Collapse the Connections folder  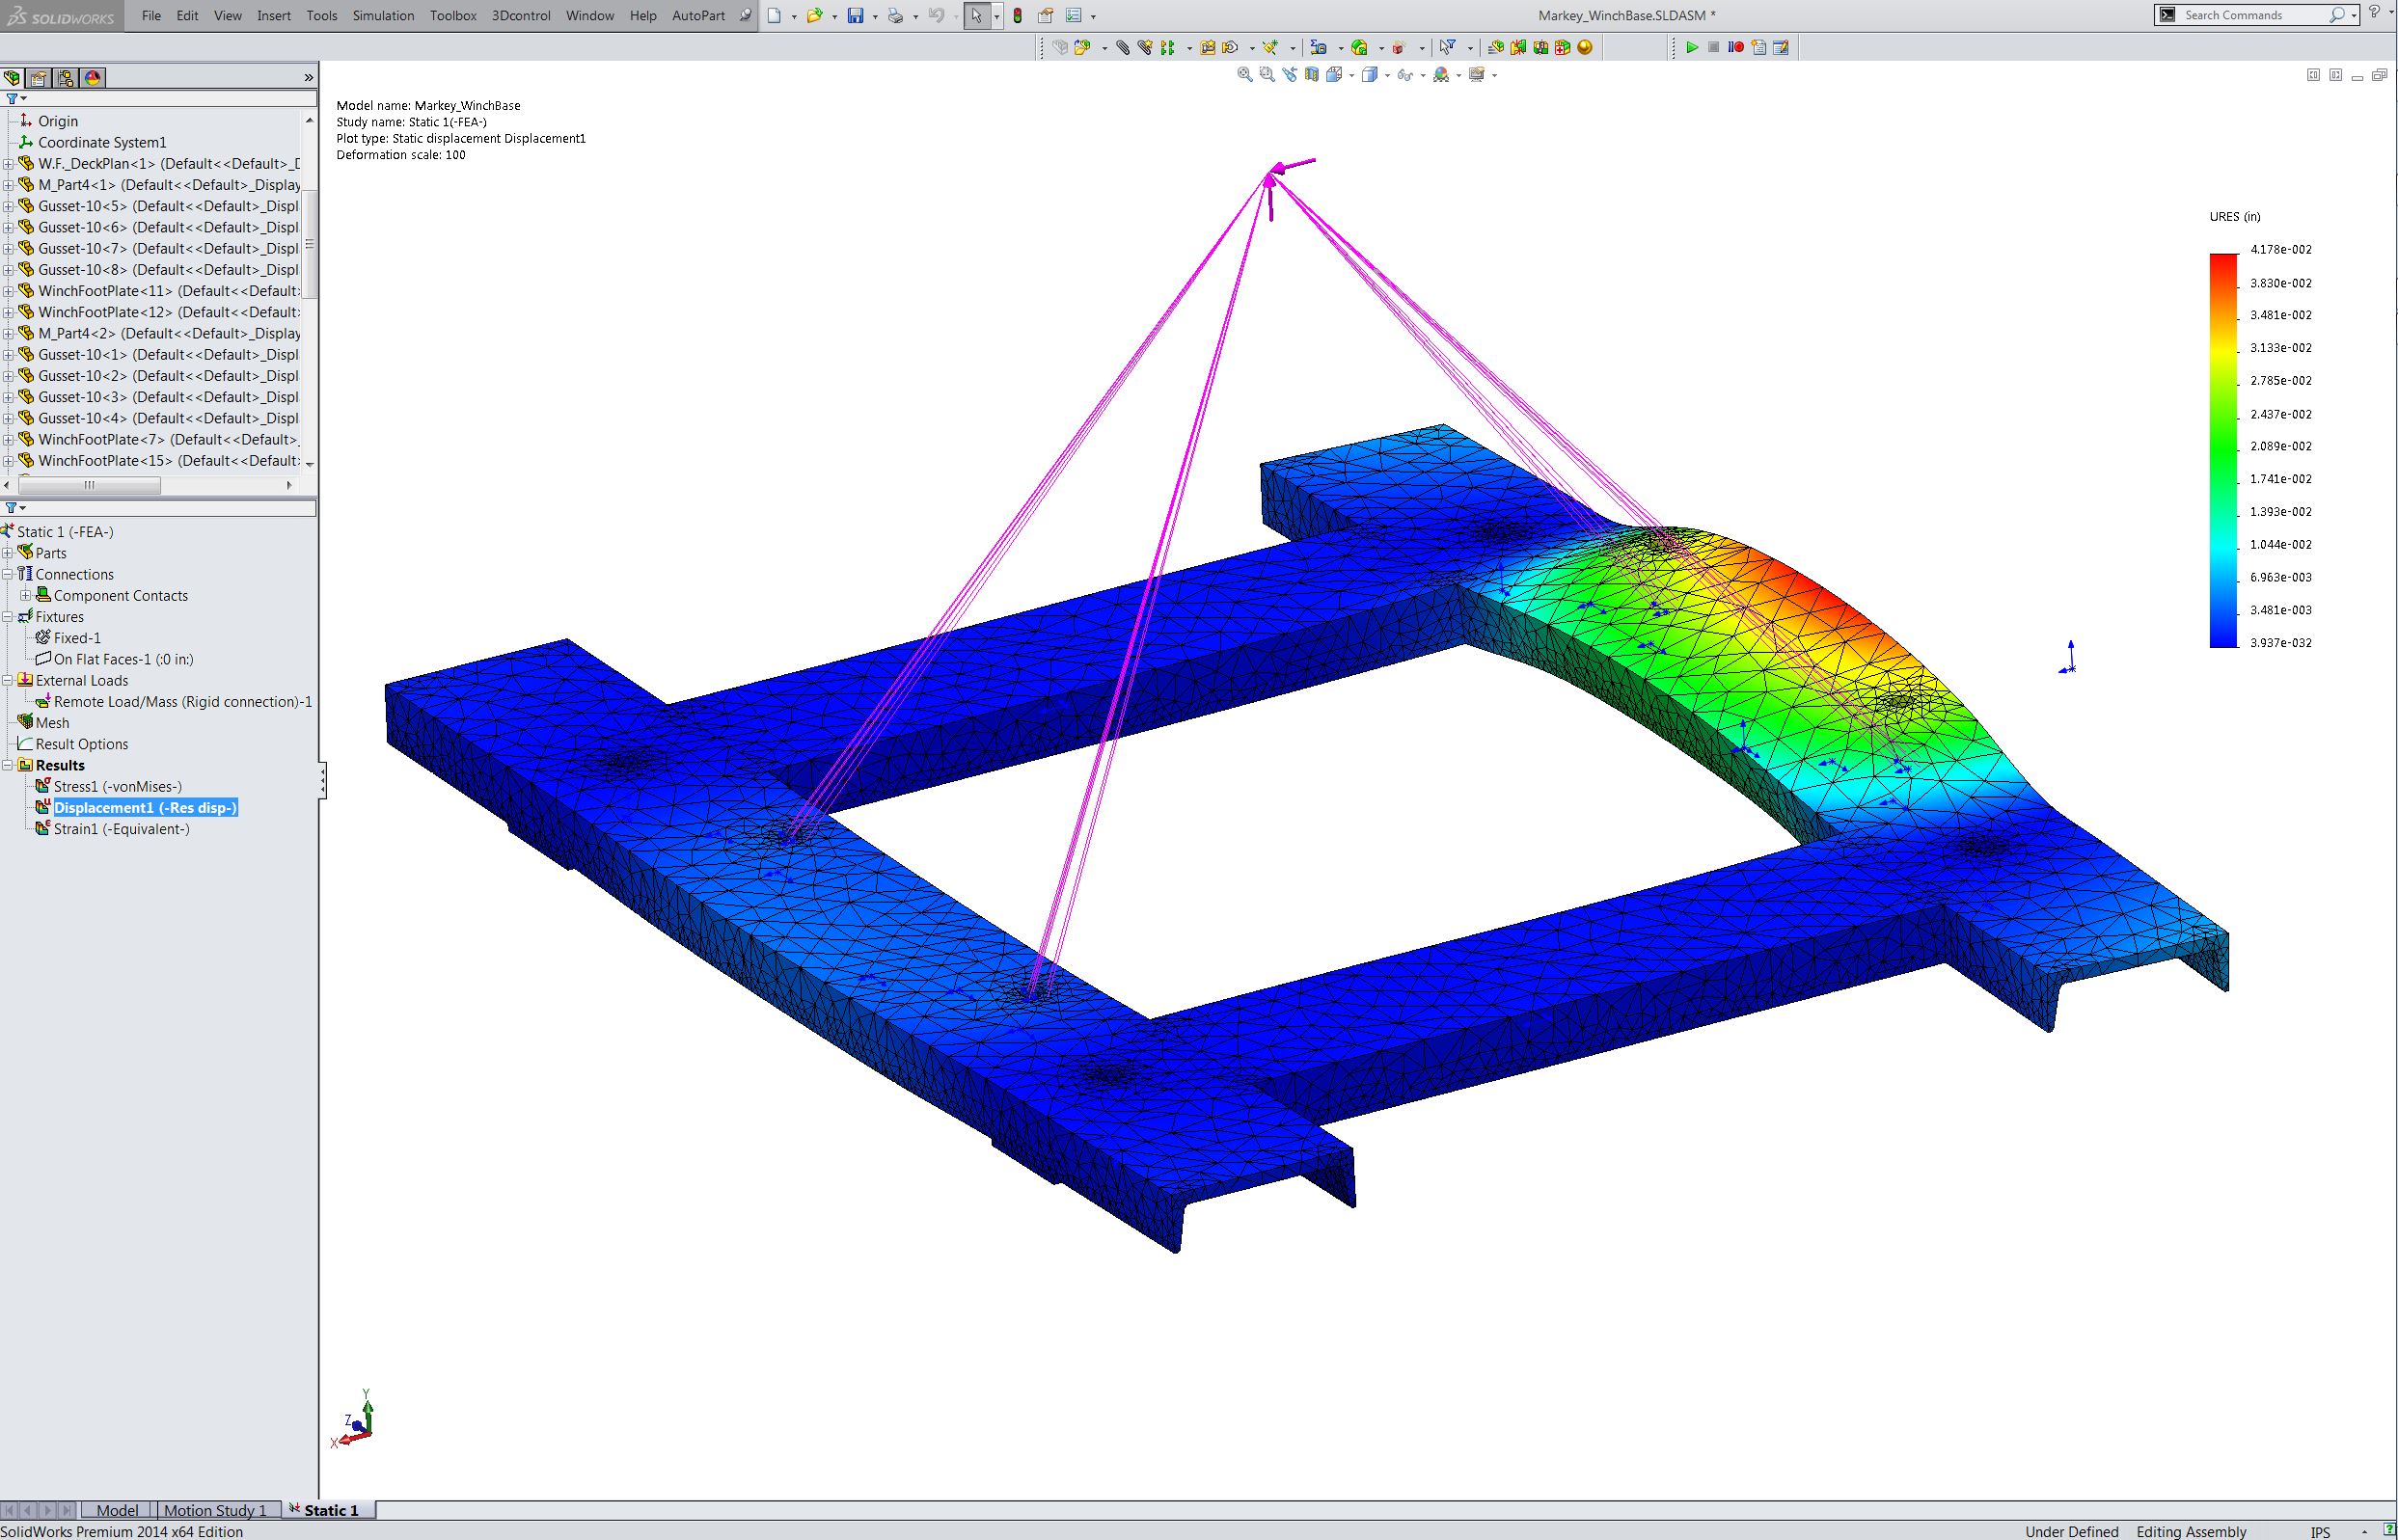point(8,574)
